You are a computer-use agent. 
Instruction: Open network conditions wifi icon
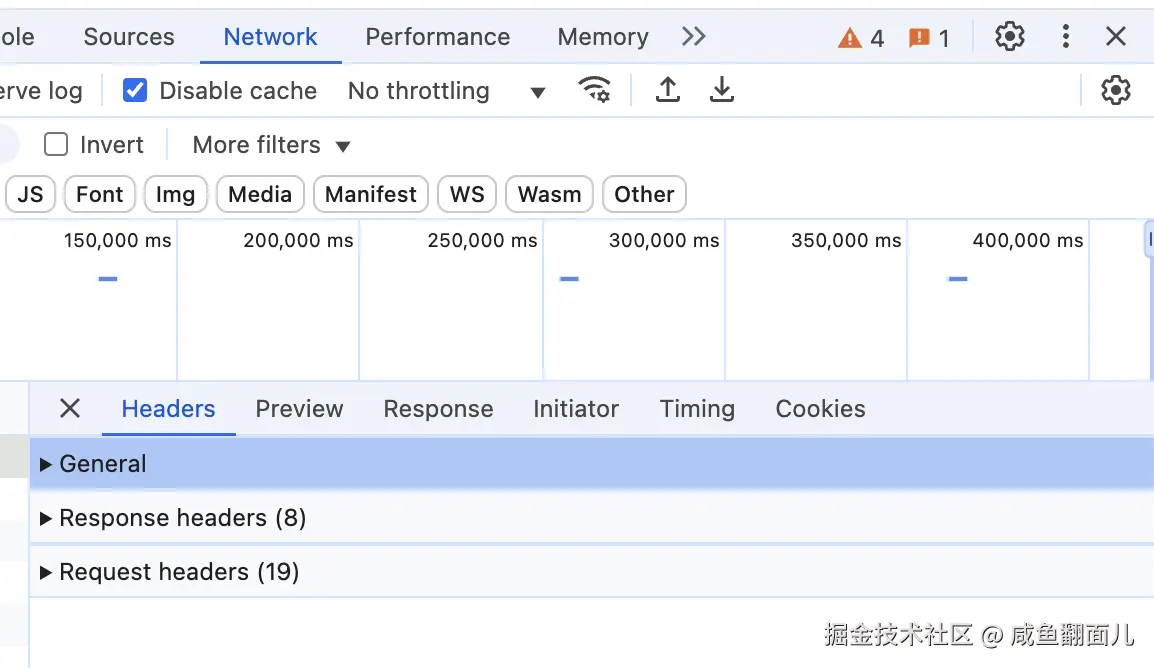(x=595, y=90)
